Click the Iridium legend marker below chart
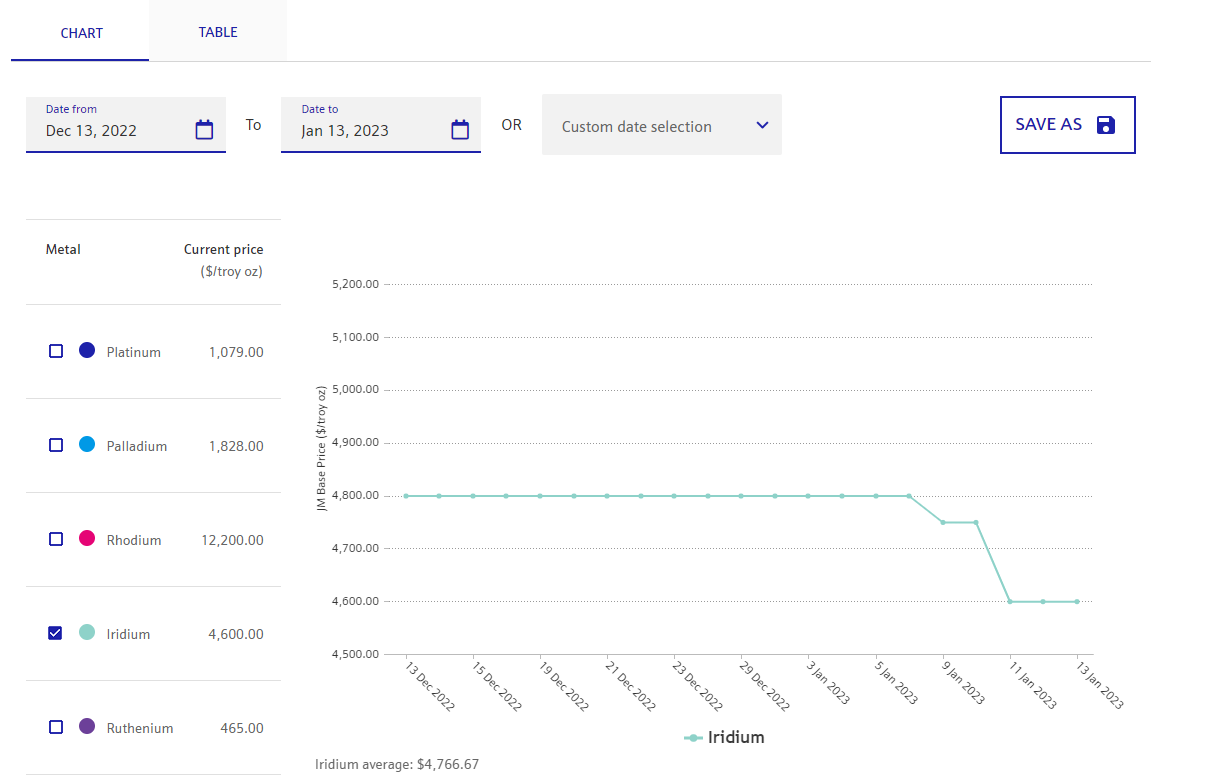The image size is (1221, 783). (693, 738)
